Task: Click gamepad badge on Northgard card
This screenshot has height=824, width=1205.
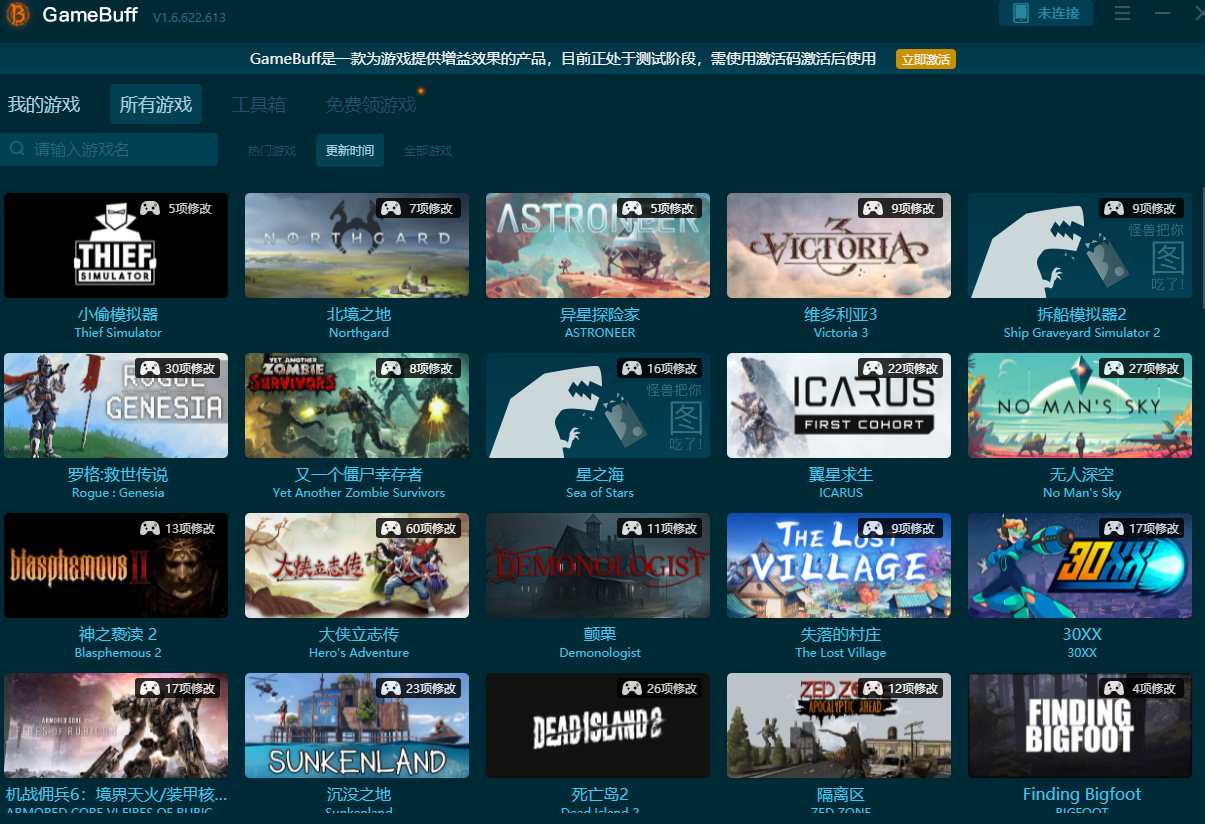Action: [391, 208]
